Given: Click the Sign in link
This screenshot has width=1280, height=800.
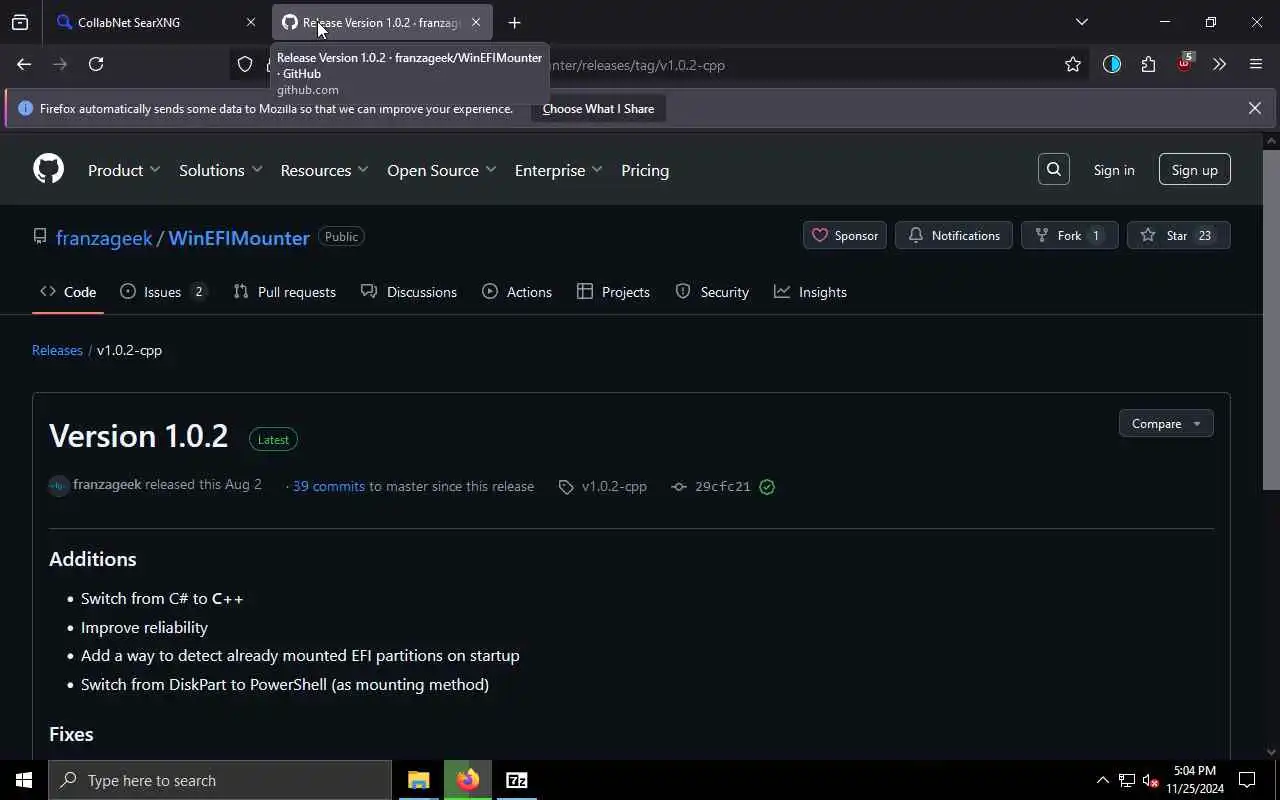Looking at the screenshot, I should (1114, 170).
